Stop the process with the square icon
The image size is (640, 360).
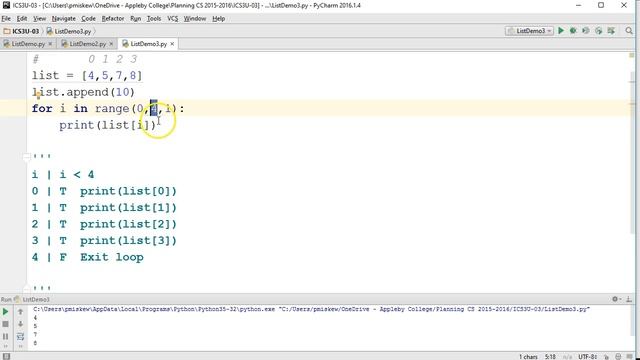tap(6, 324)
